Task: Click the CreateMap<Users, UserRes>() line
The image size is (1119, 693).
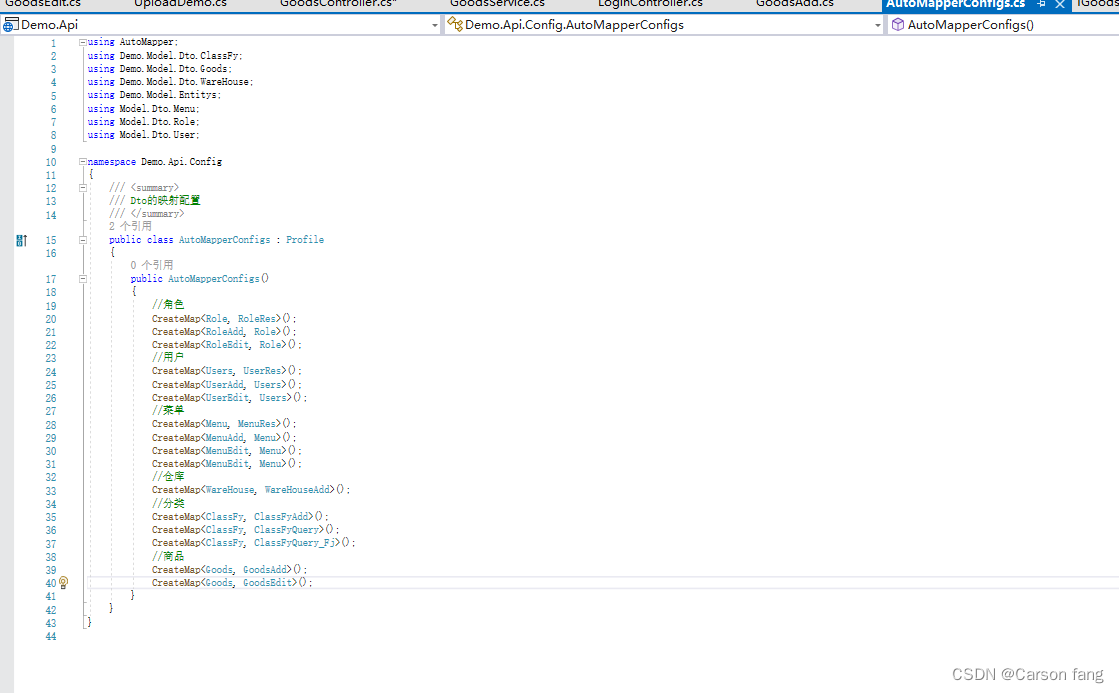Action: (227, 371)
